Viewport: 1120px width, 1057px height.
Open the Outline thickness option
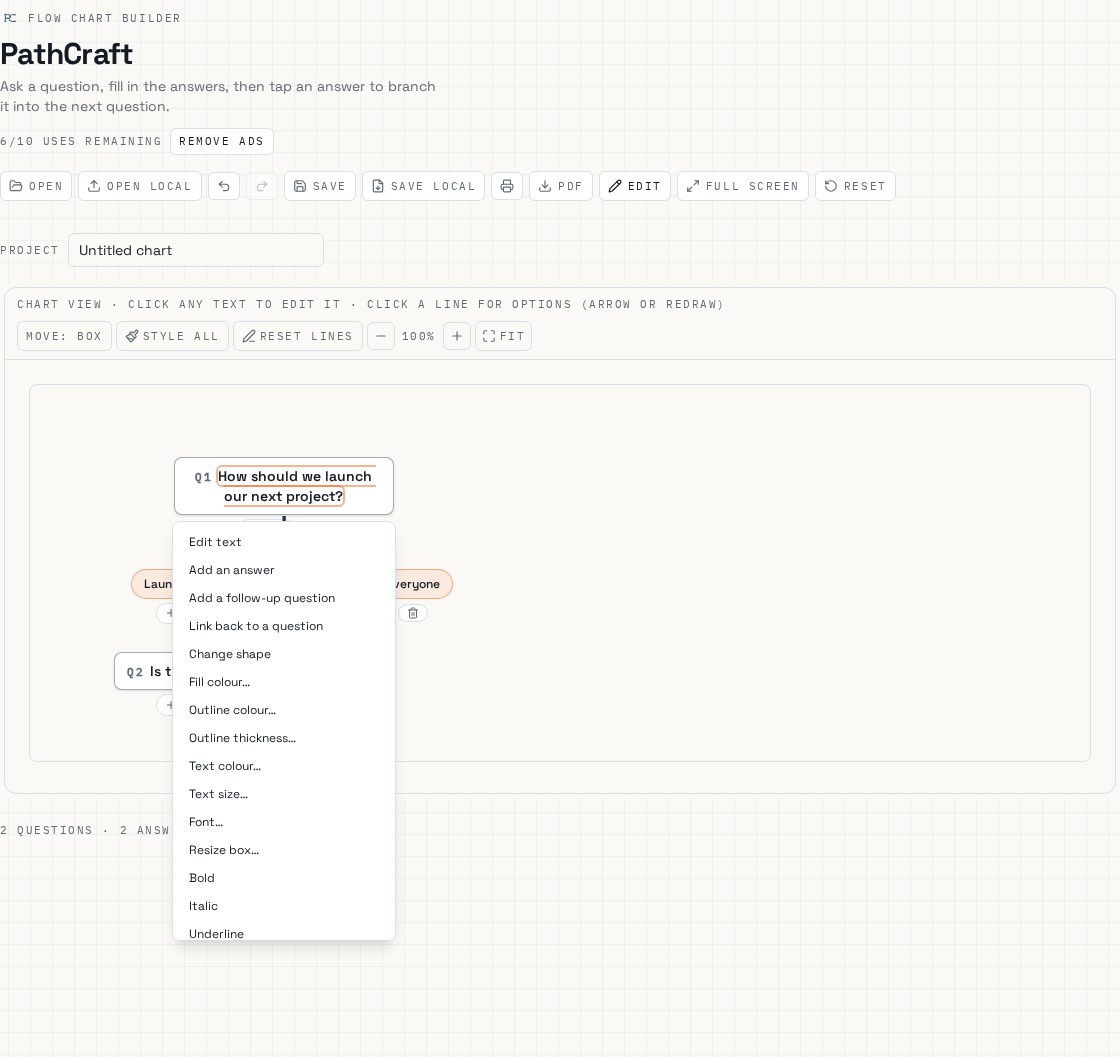coord(284,738)
